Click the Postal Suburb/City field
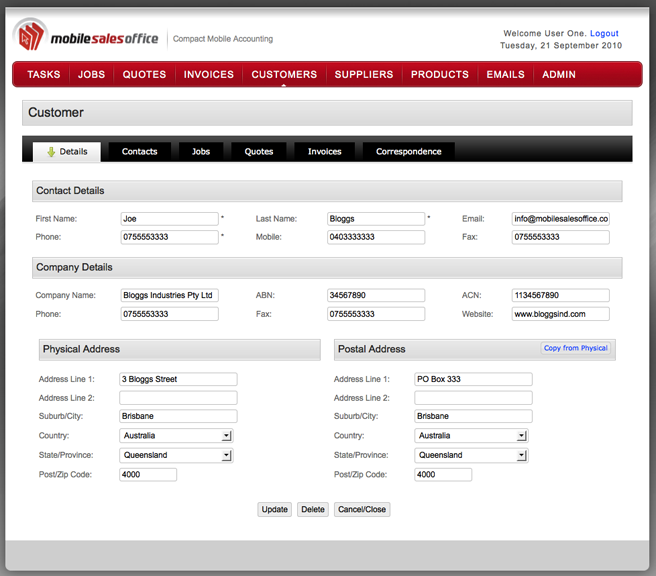 click(x=473, y=416)
